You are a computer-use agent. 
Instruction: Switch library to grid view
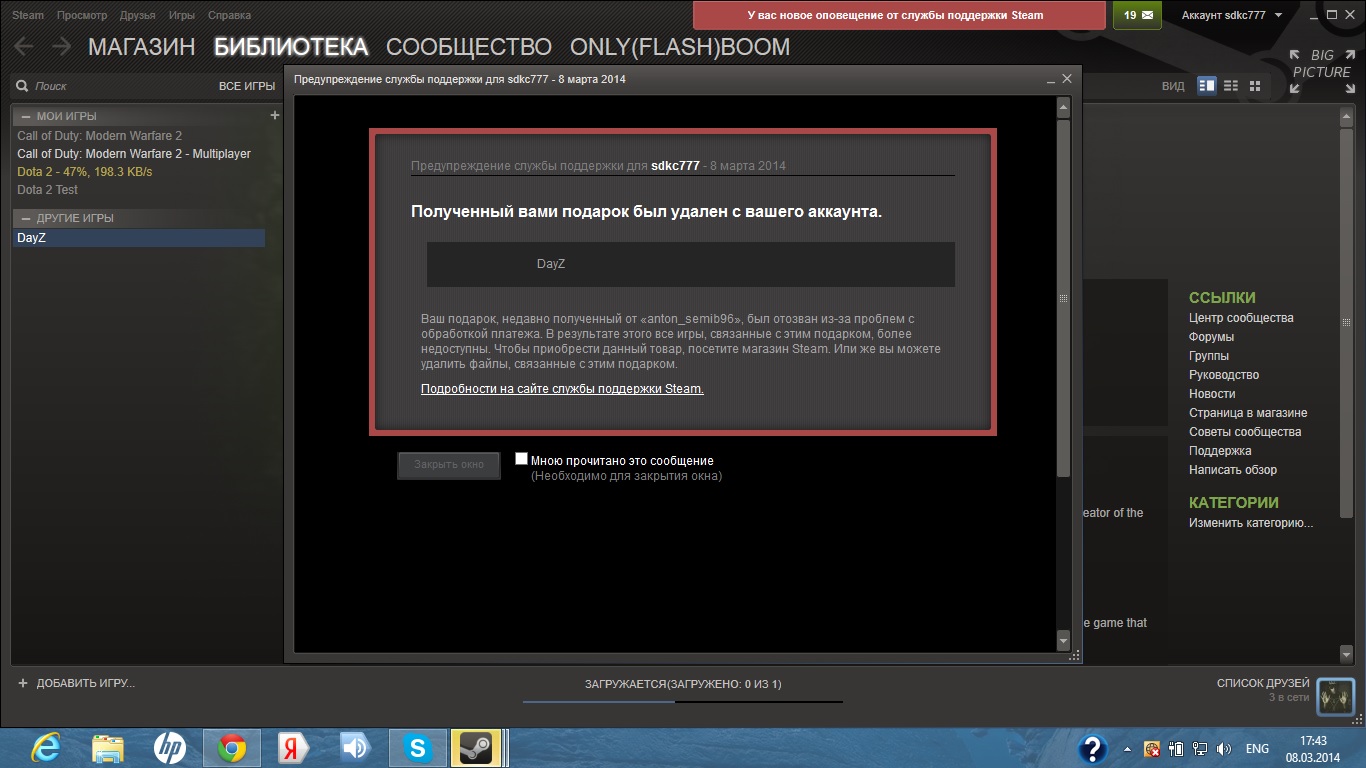tap(1254, 86)
